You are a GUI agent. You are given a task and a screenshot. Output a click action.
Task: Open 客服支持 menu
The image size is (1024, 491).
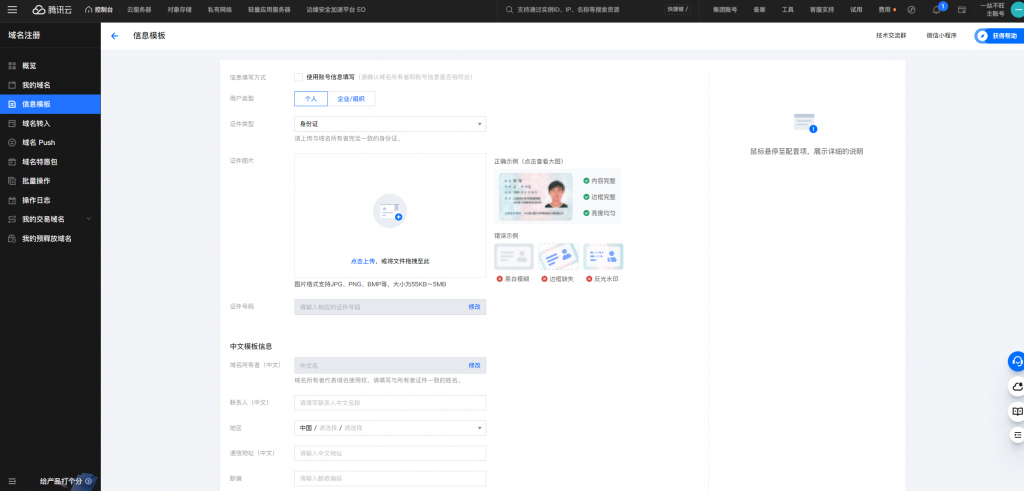click(822, 10)
